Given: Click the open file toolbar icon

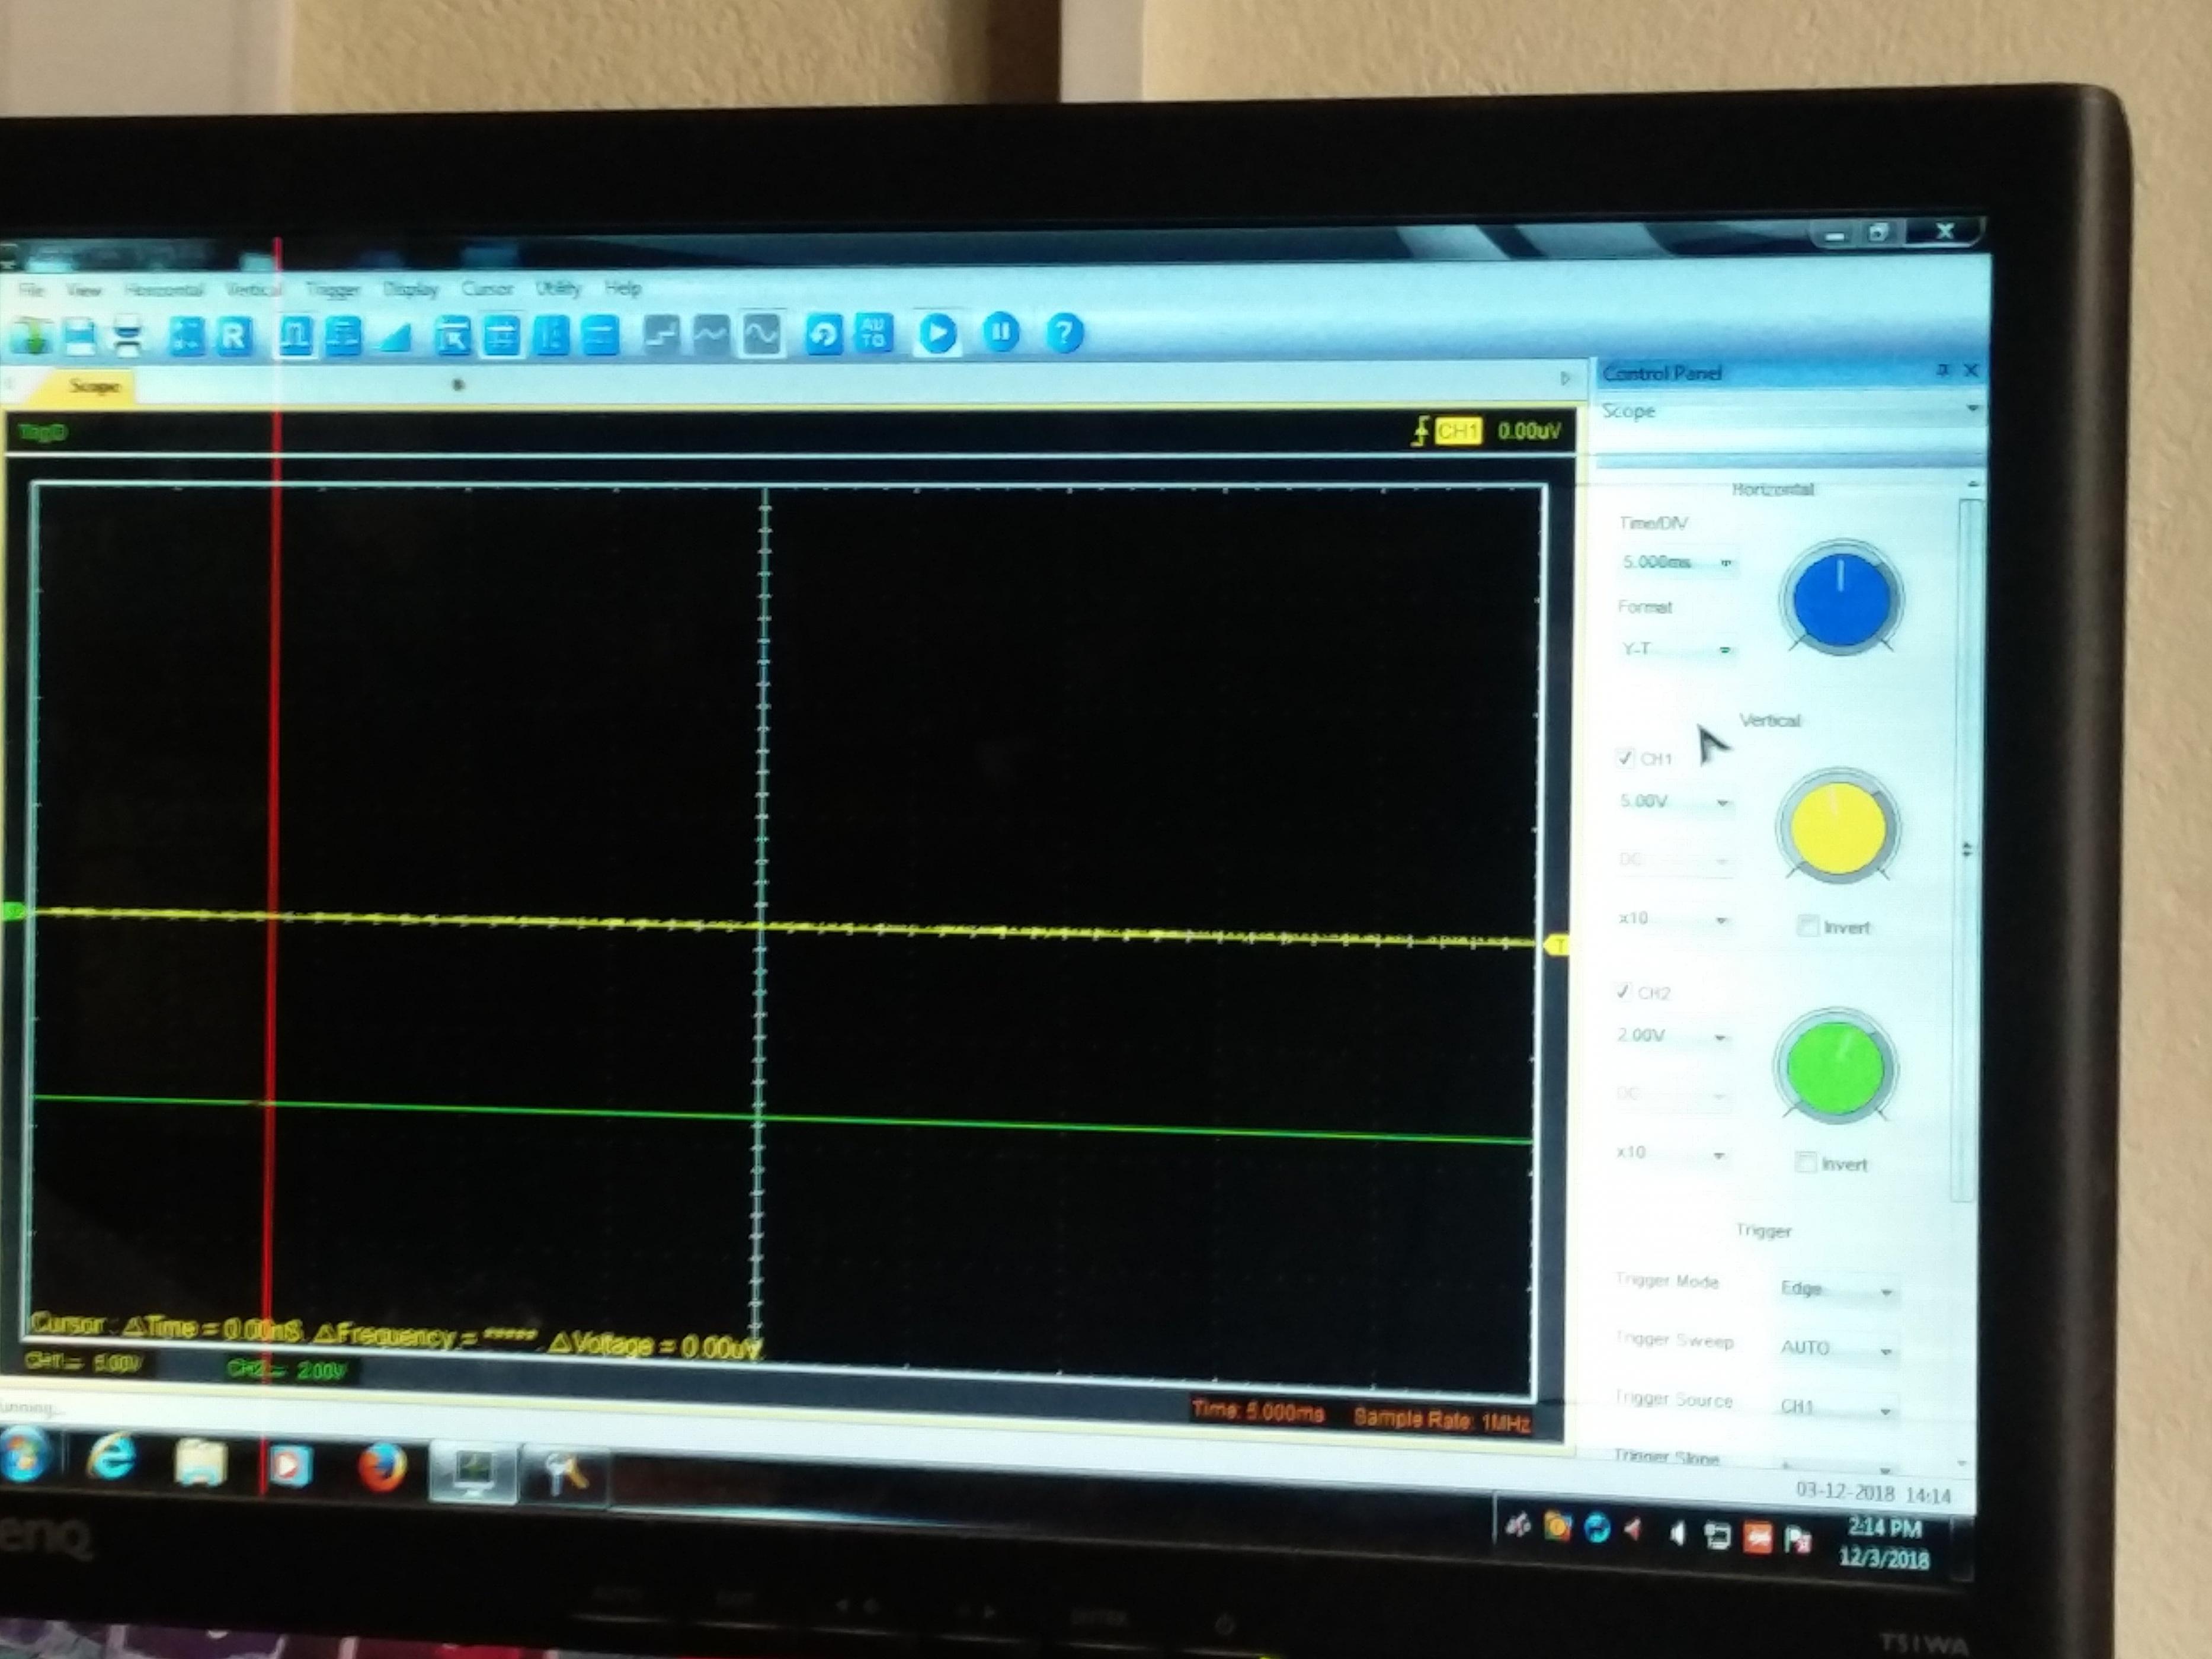Looking at the screenshot, I should tap(30, 337).
